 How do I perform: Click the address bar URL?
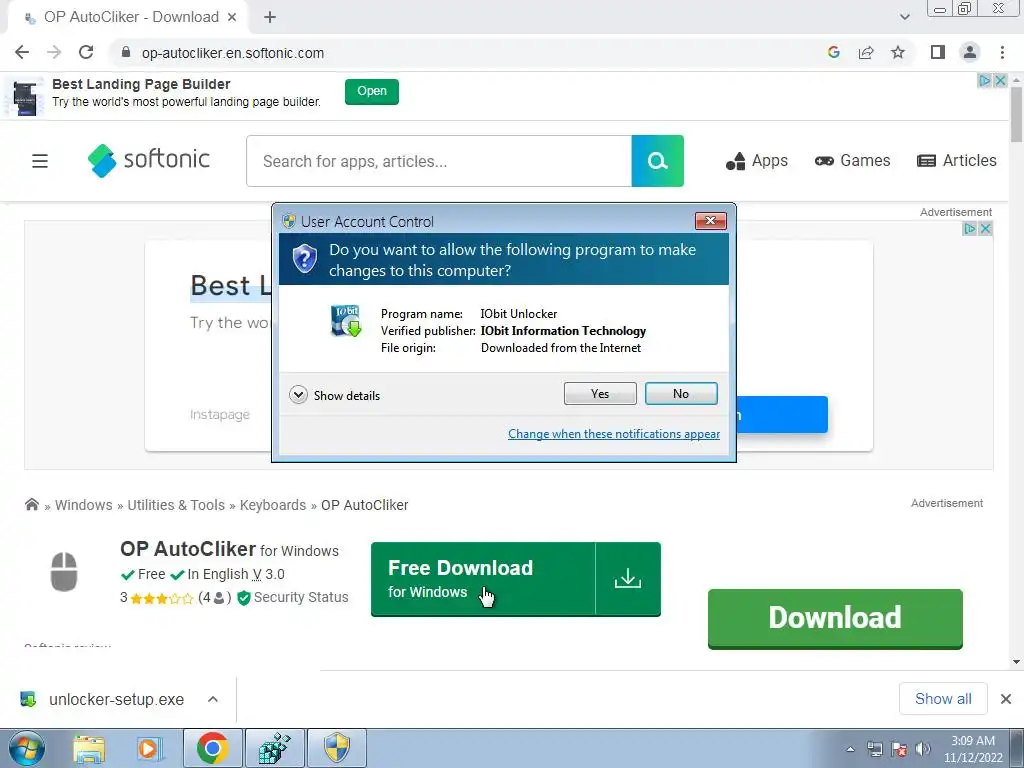[232, 53]
